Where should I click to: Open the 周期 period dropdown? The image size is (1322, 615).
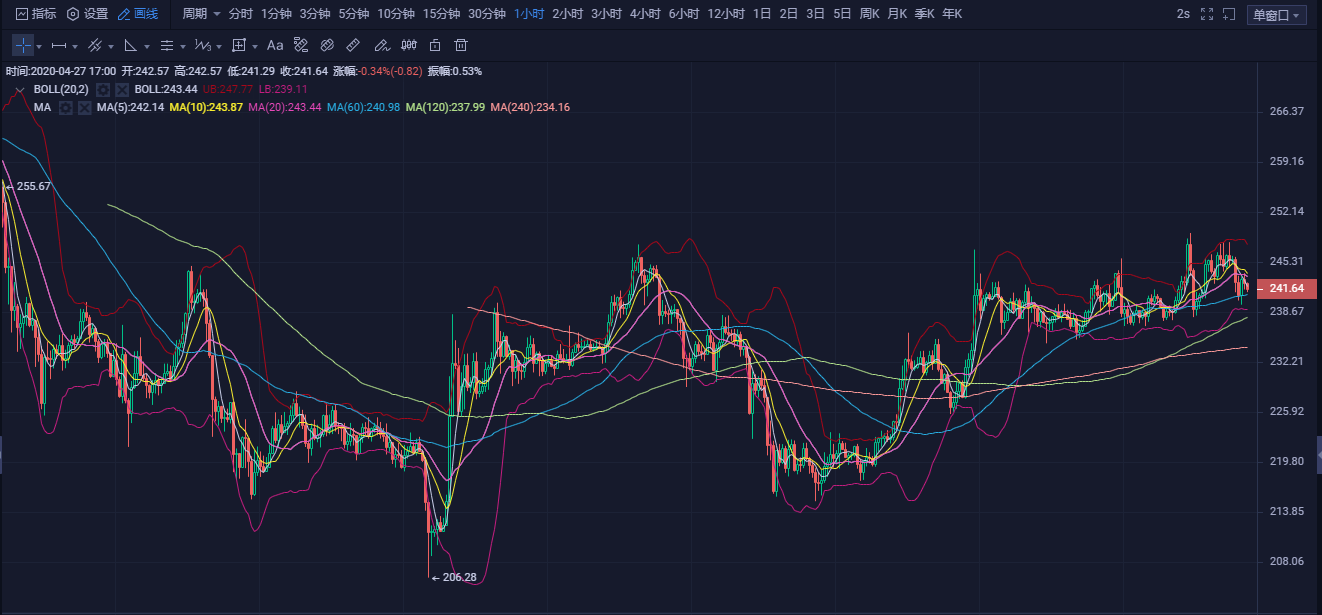pos(201,14)
